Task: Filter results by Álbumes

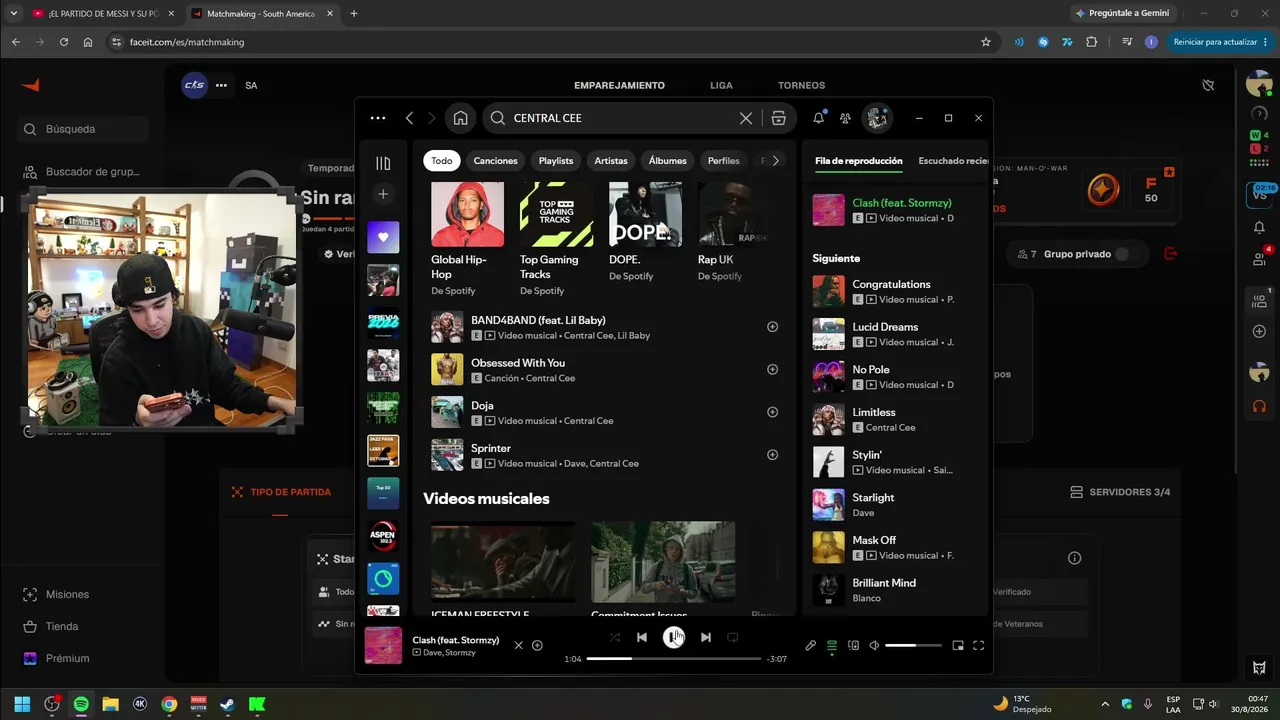Action: tap(667, 161)
